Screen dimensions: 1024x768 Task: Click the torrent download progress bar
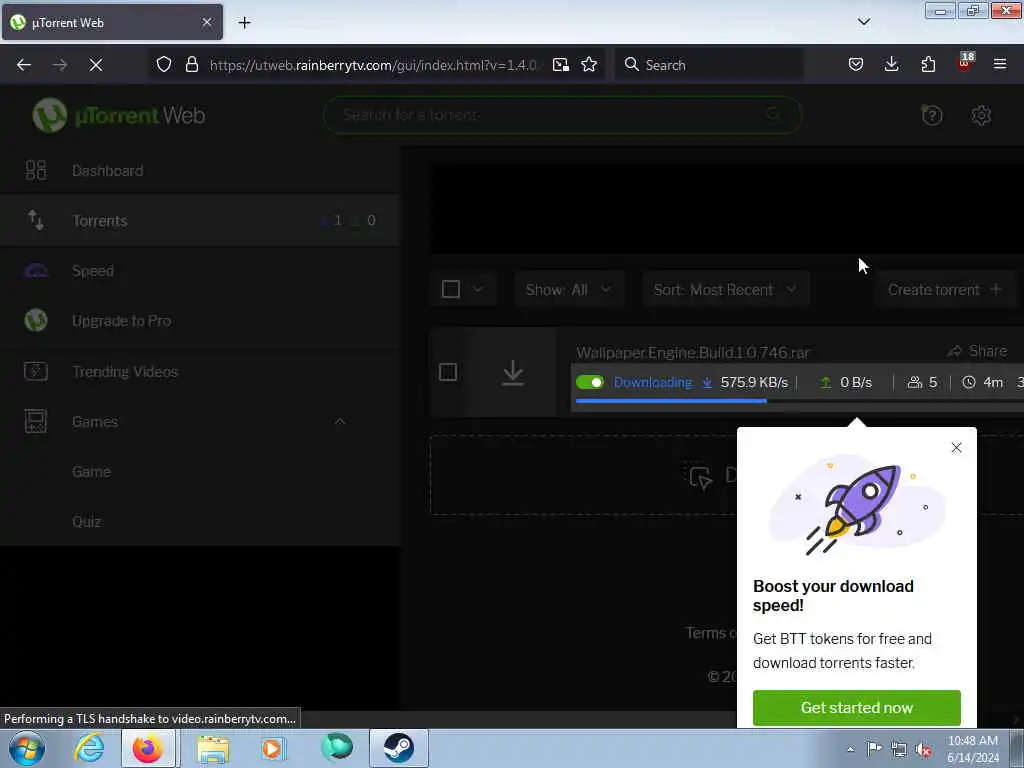pyautogui.click(x=799, y=401)
